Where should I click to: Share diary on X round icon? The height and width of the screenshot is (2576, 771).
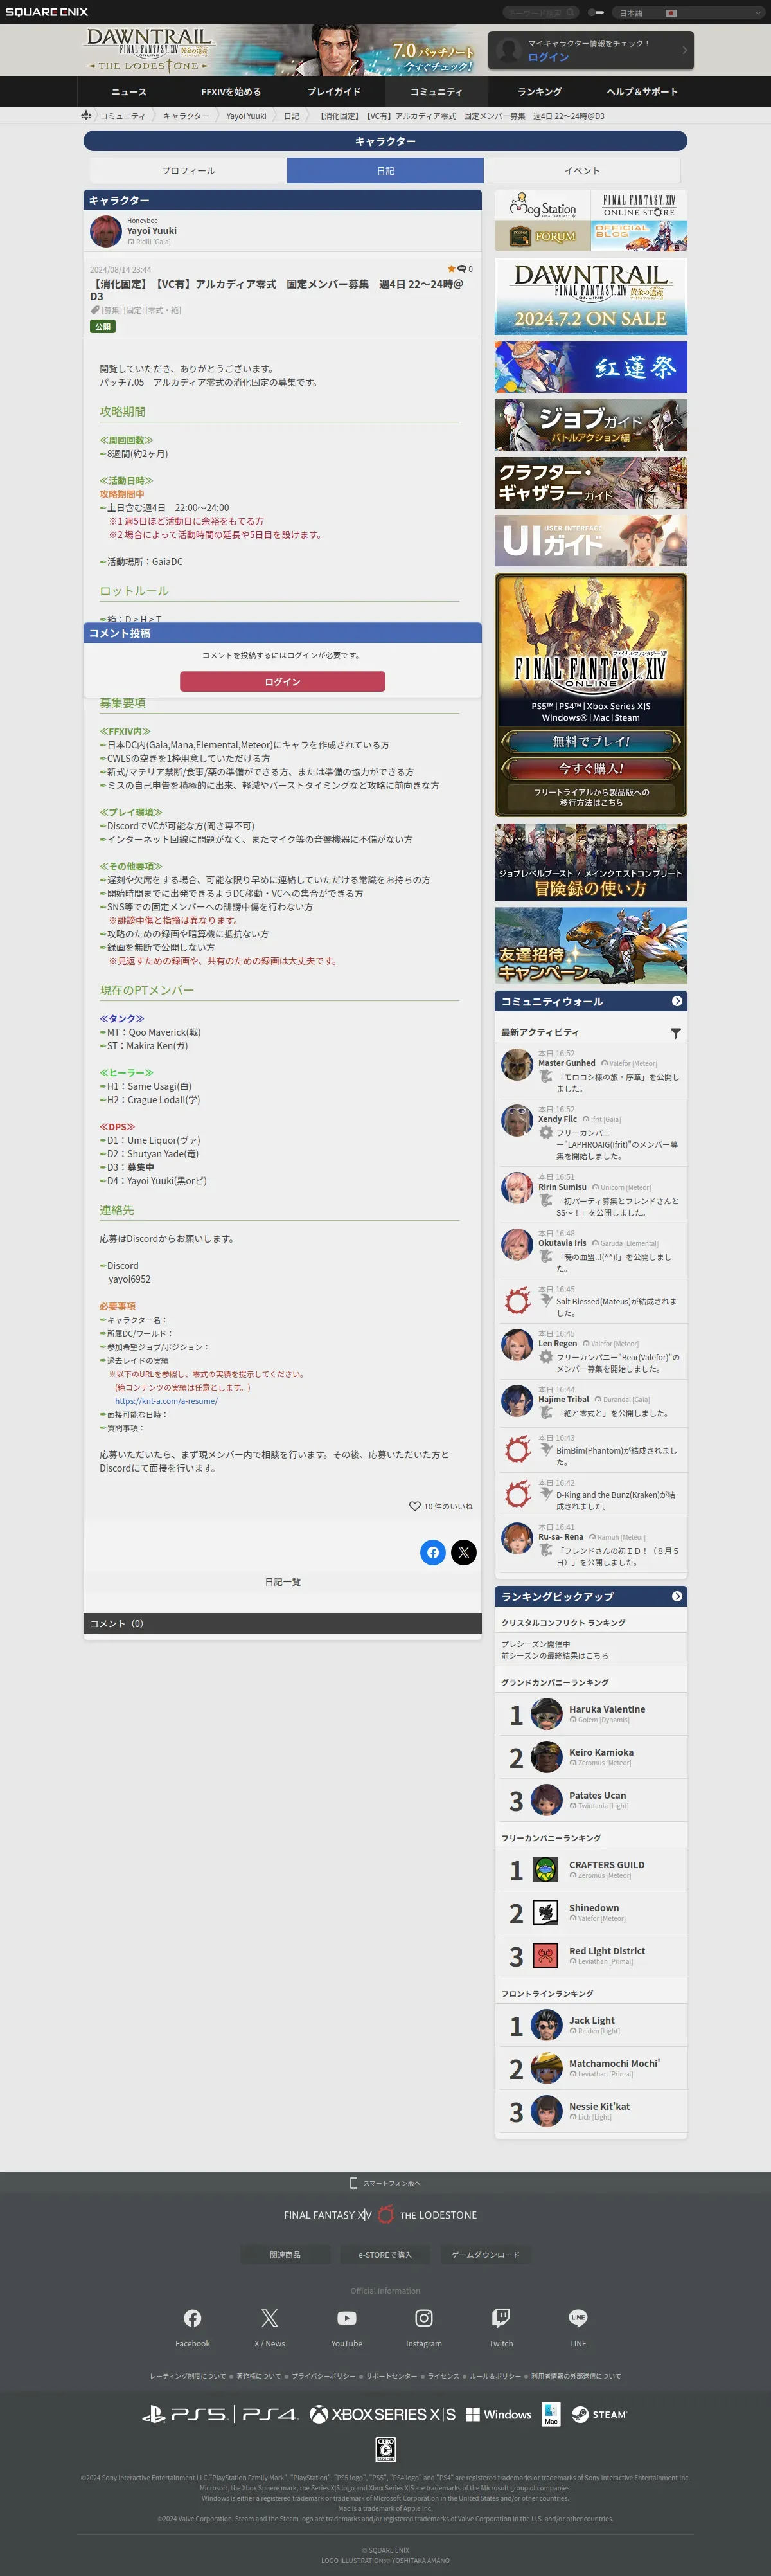[x=464, y=1552]
